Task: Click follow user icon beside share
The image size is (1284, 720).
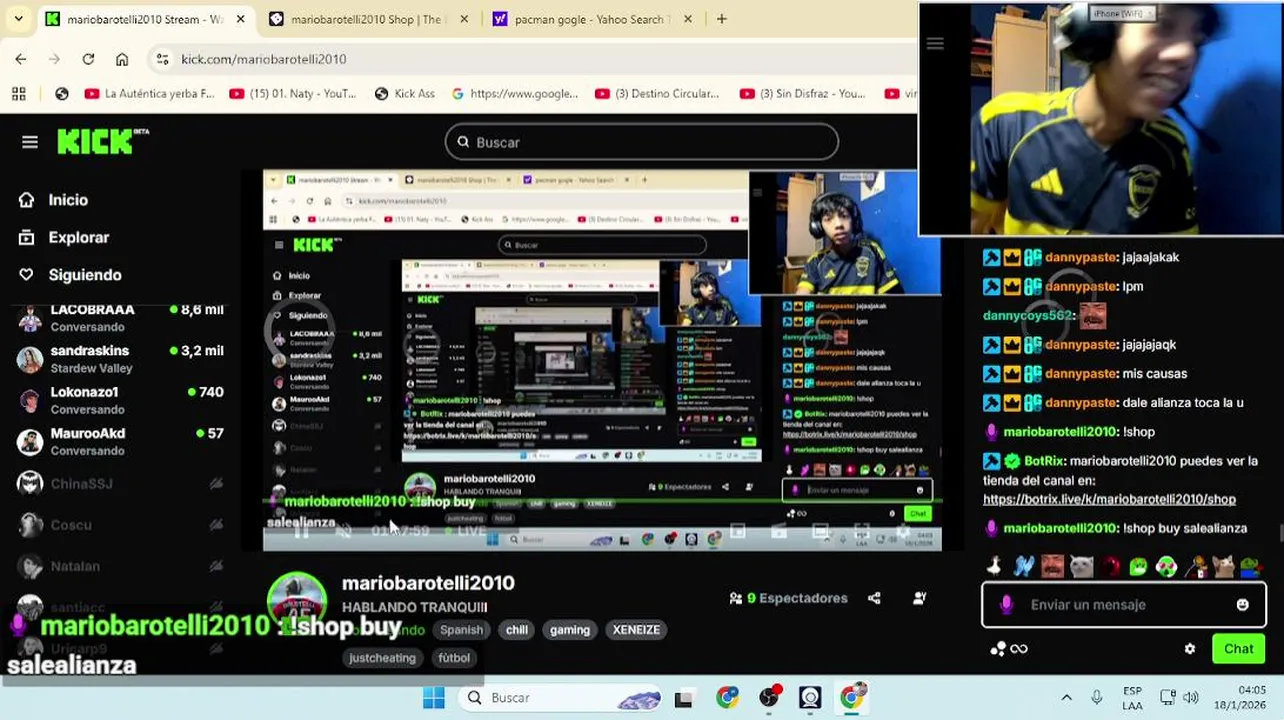Action: click(919, 598)
